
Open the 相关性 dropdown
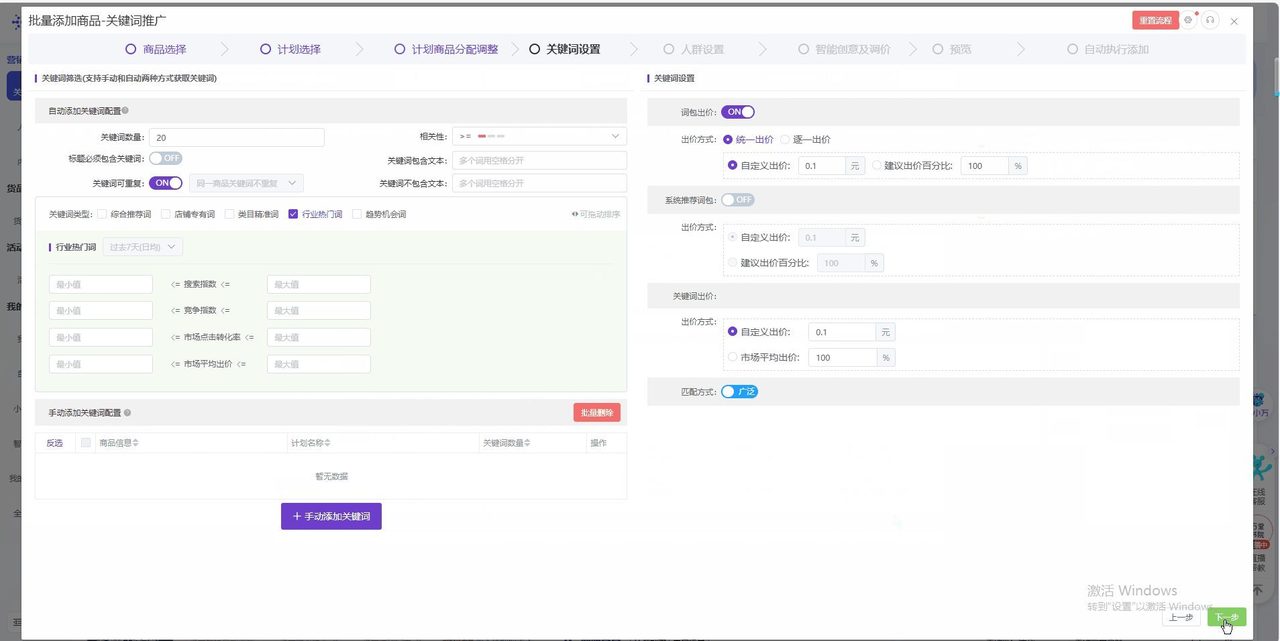[539, 136]
